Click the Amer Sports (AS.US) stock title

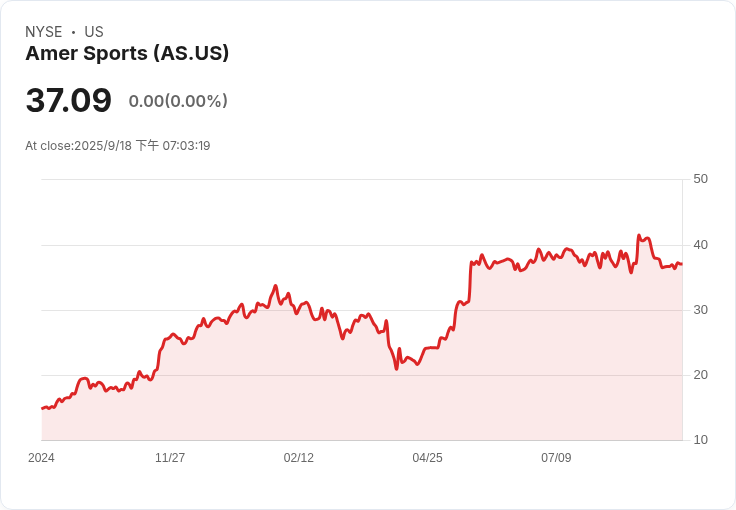(127, 54)
